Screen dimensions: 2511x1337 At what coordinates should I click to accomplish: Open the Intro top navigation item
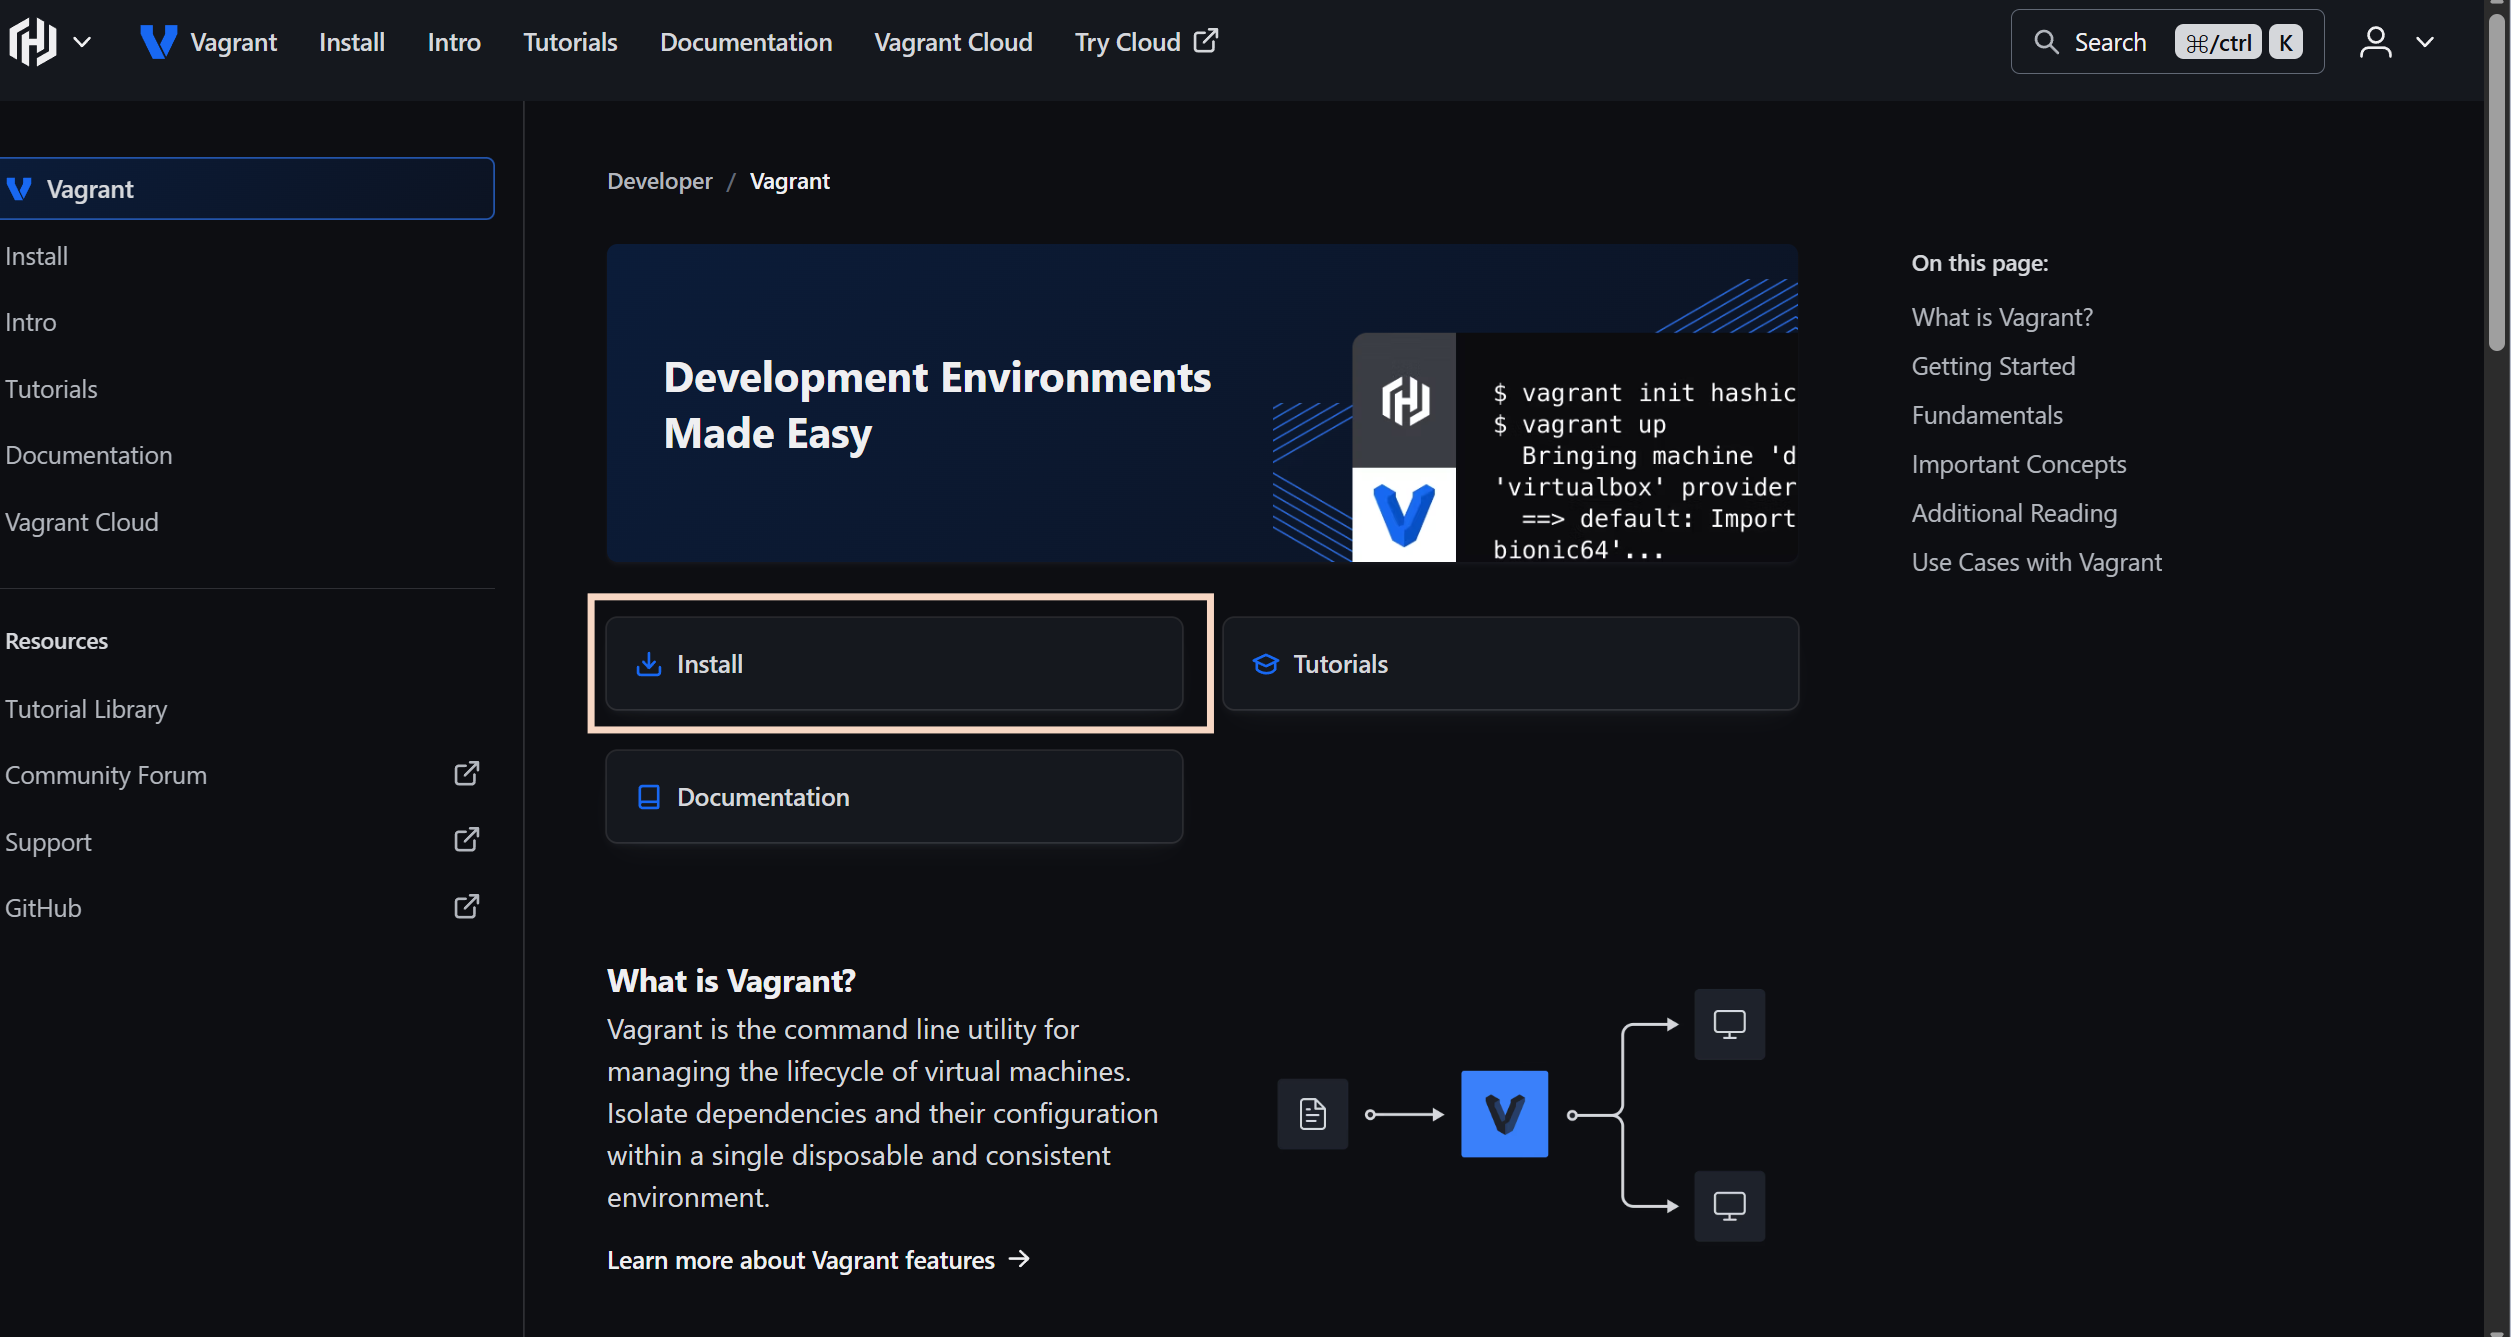(x=454, y=42)
